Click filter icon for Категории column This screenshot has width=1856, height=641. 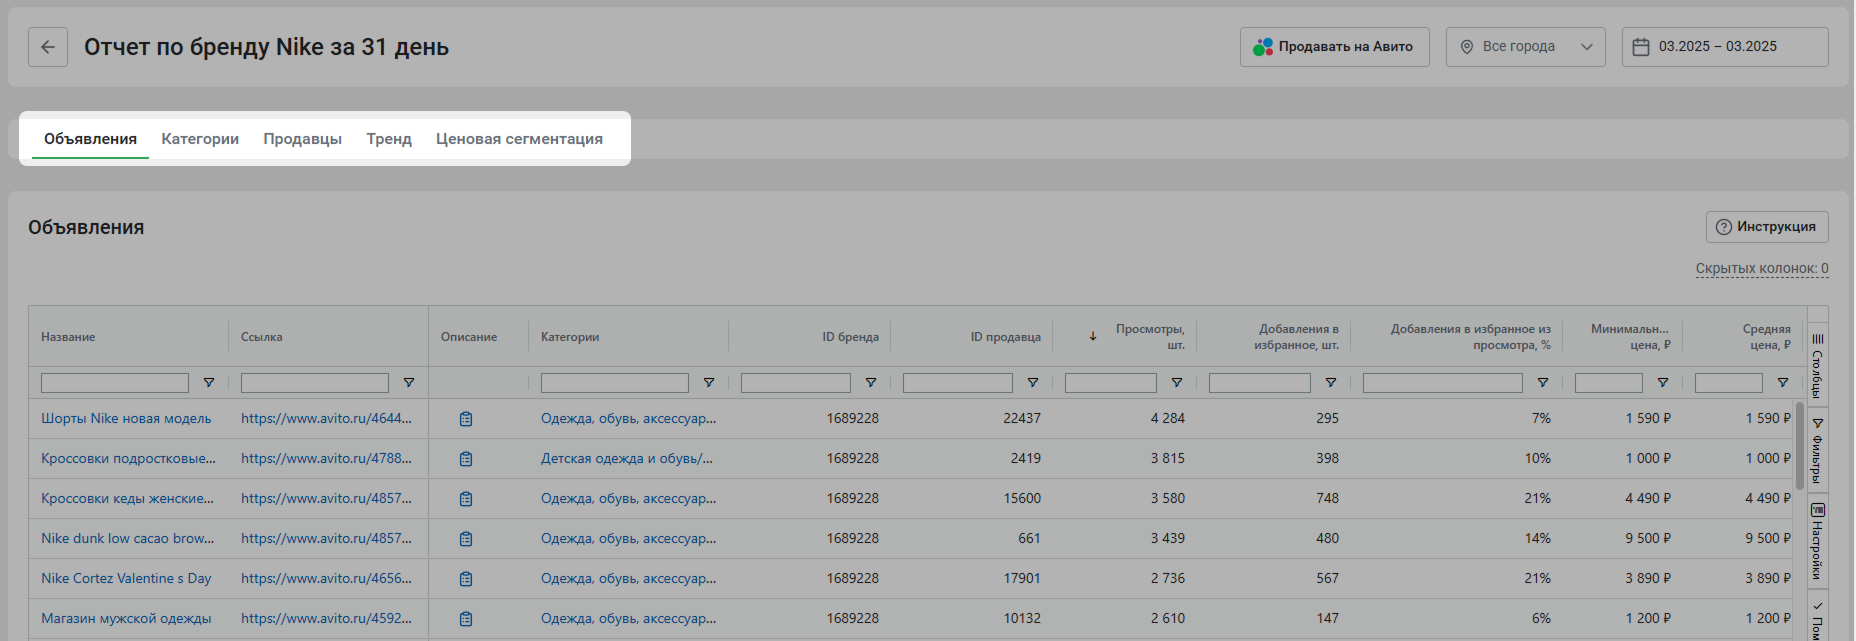click(x=709, y=383)
